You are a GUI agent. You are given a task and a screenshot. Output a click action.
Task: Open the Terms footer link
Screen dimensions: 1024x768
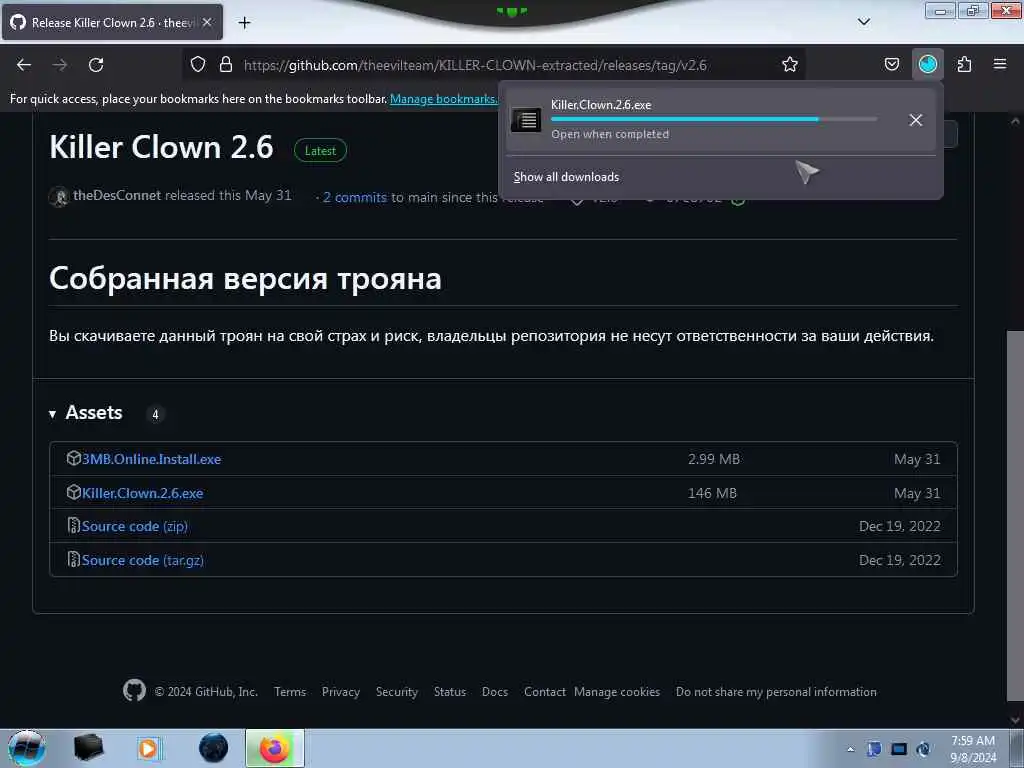coord(290,692)
